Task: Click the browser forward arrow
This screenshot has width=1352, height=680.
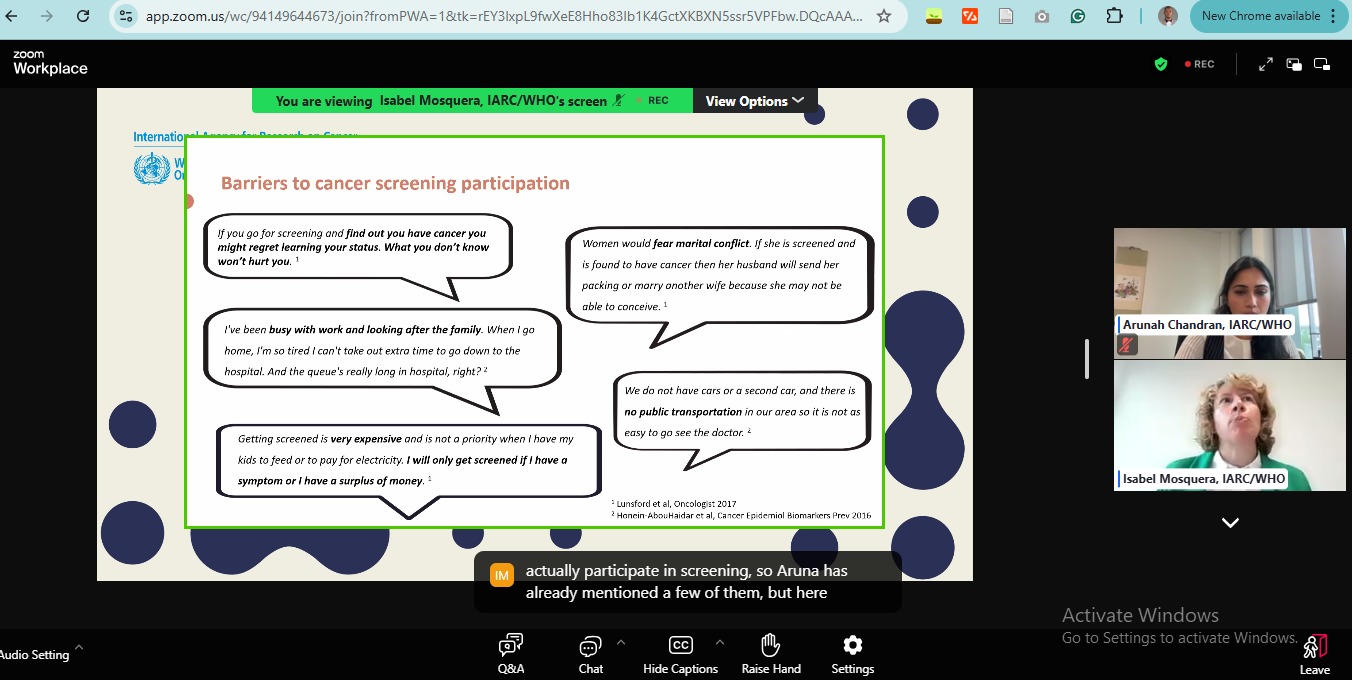Action: (x=47, y=16)
